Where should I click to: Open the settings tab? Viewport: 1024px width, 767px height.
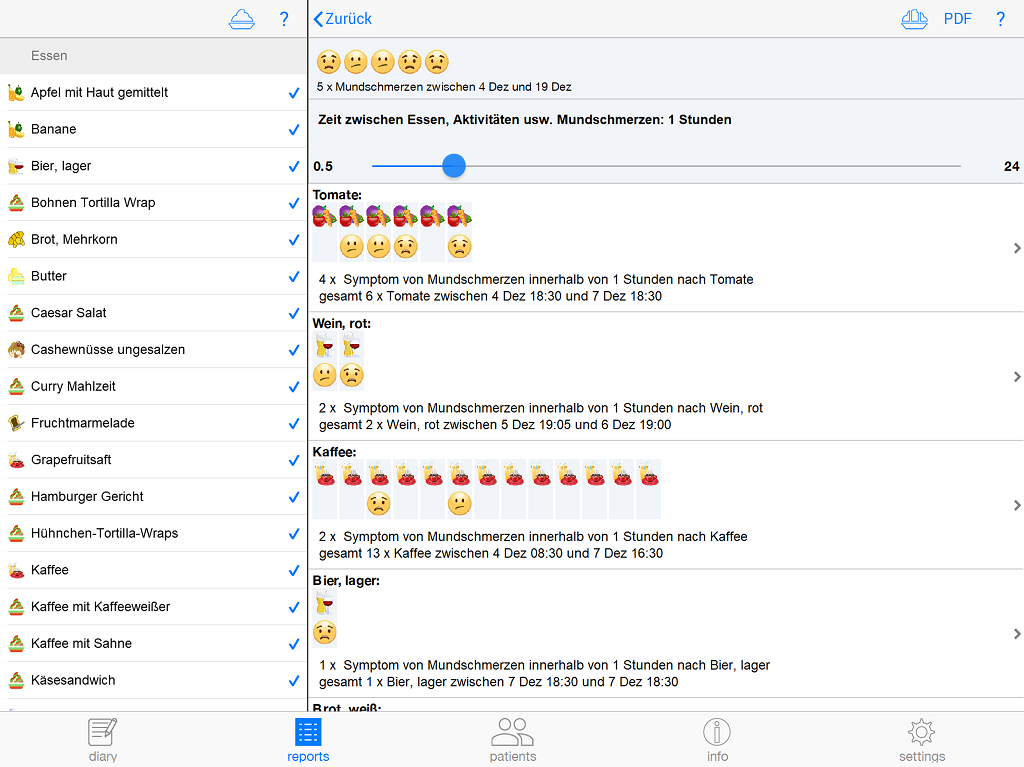click(x=921, y=740)
